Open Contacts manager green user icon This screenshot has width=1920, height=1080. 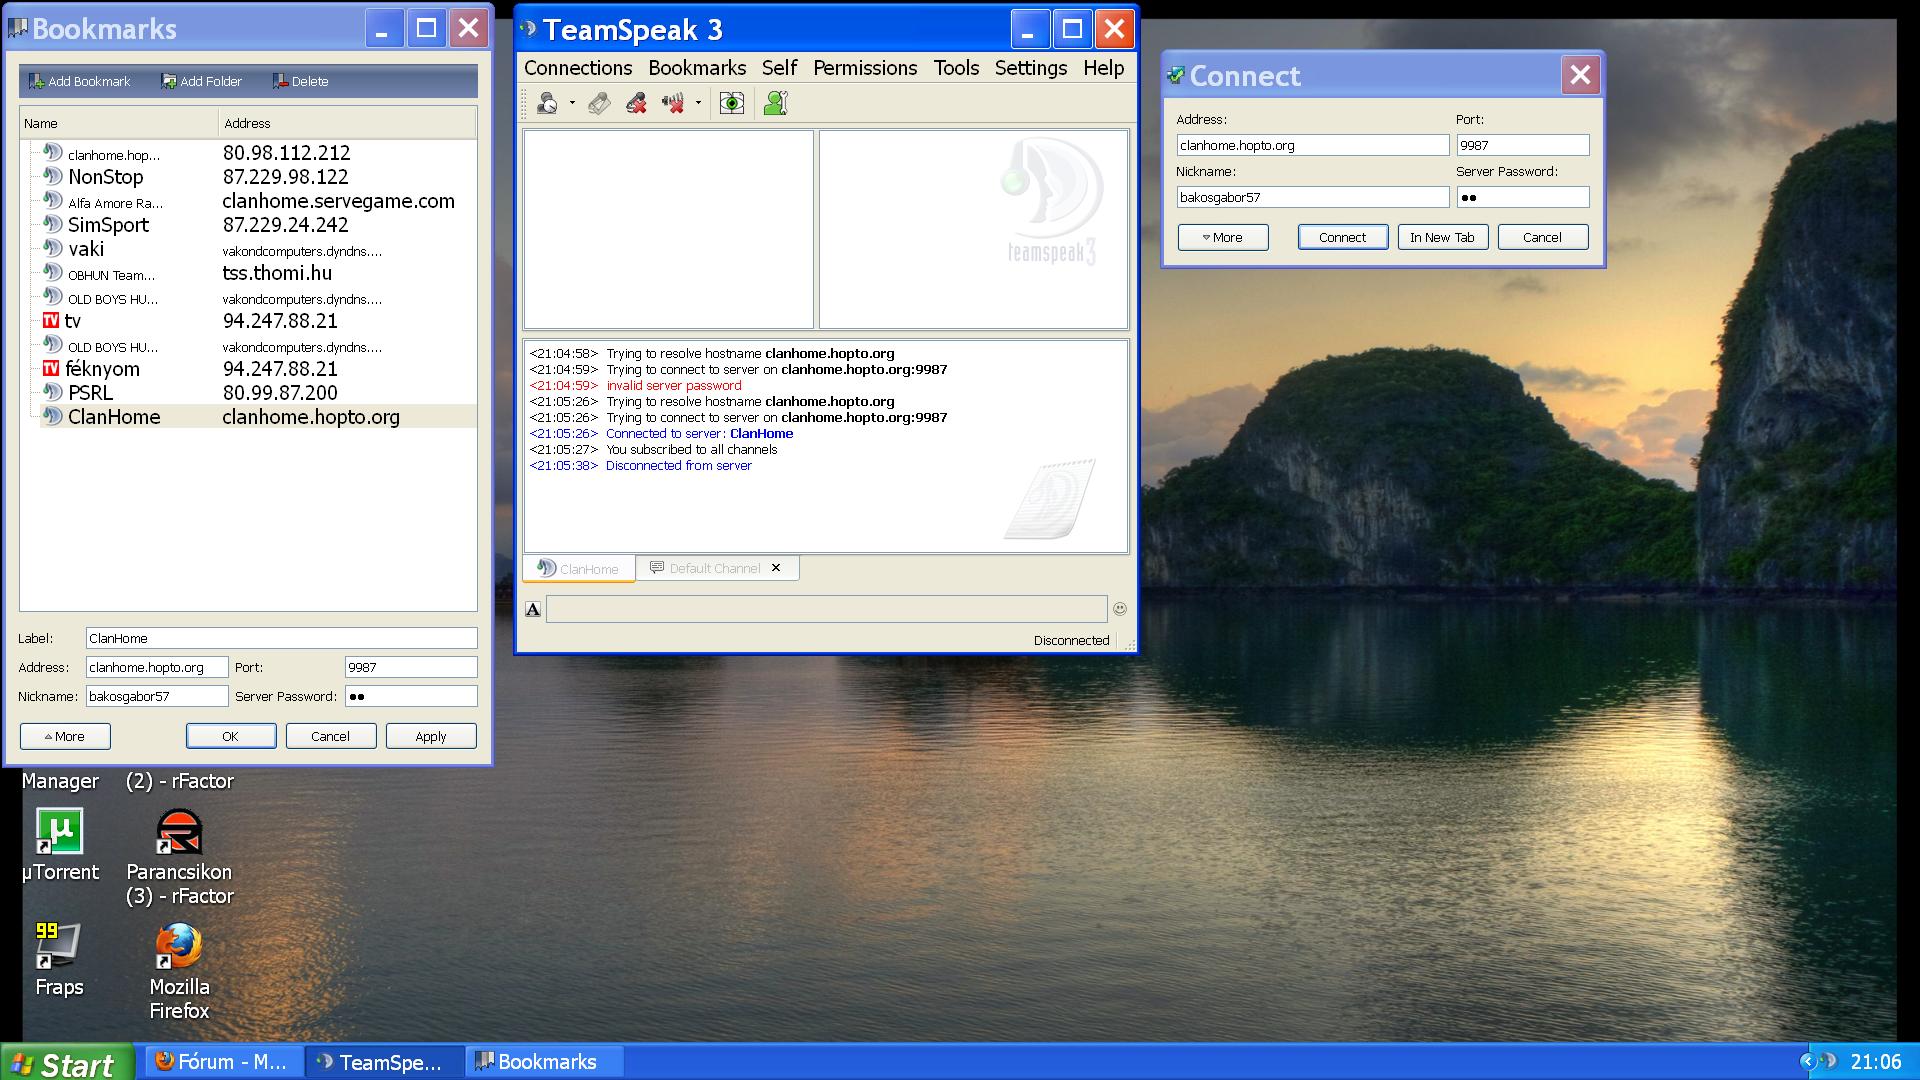[776, 103]
